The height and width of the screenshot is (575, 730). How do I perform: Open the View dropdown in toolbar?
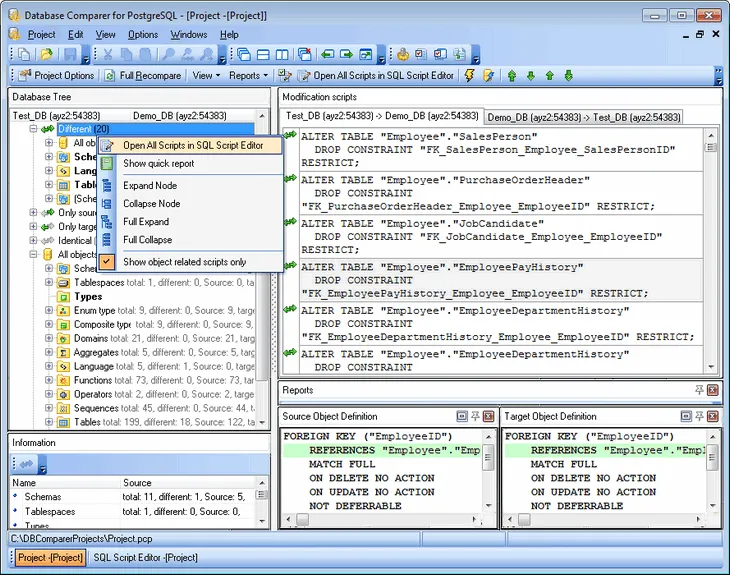click(x=205, y=75)
